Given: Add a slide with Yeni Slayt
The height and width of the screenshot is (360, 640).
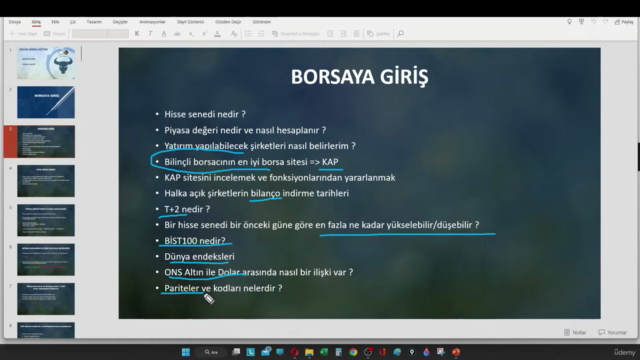Looking at the screenshot, I should [23, 33].
